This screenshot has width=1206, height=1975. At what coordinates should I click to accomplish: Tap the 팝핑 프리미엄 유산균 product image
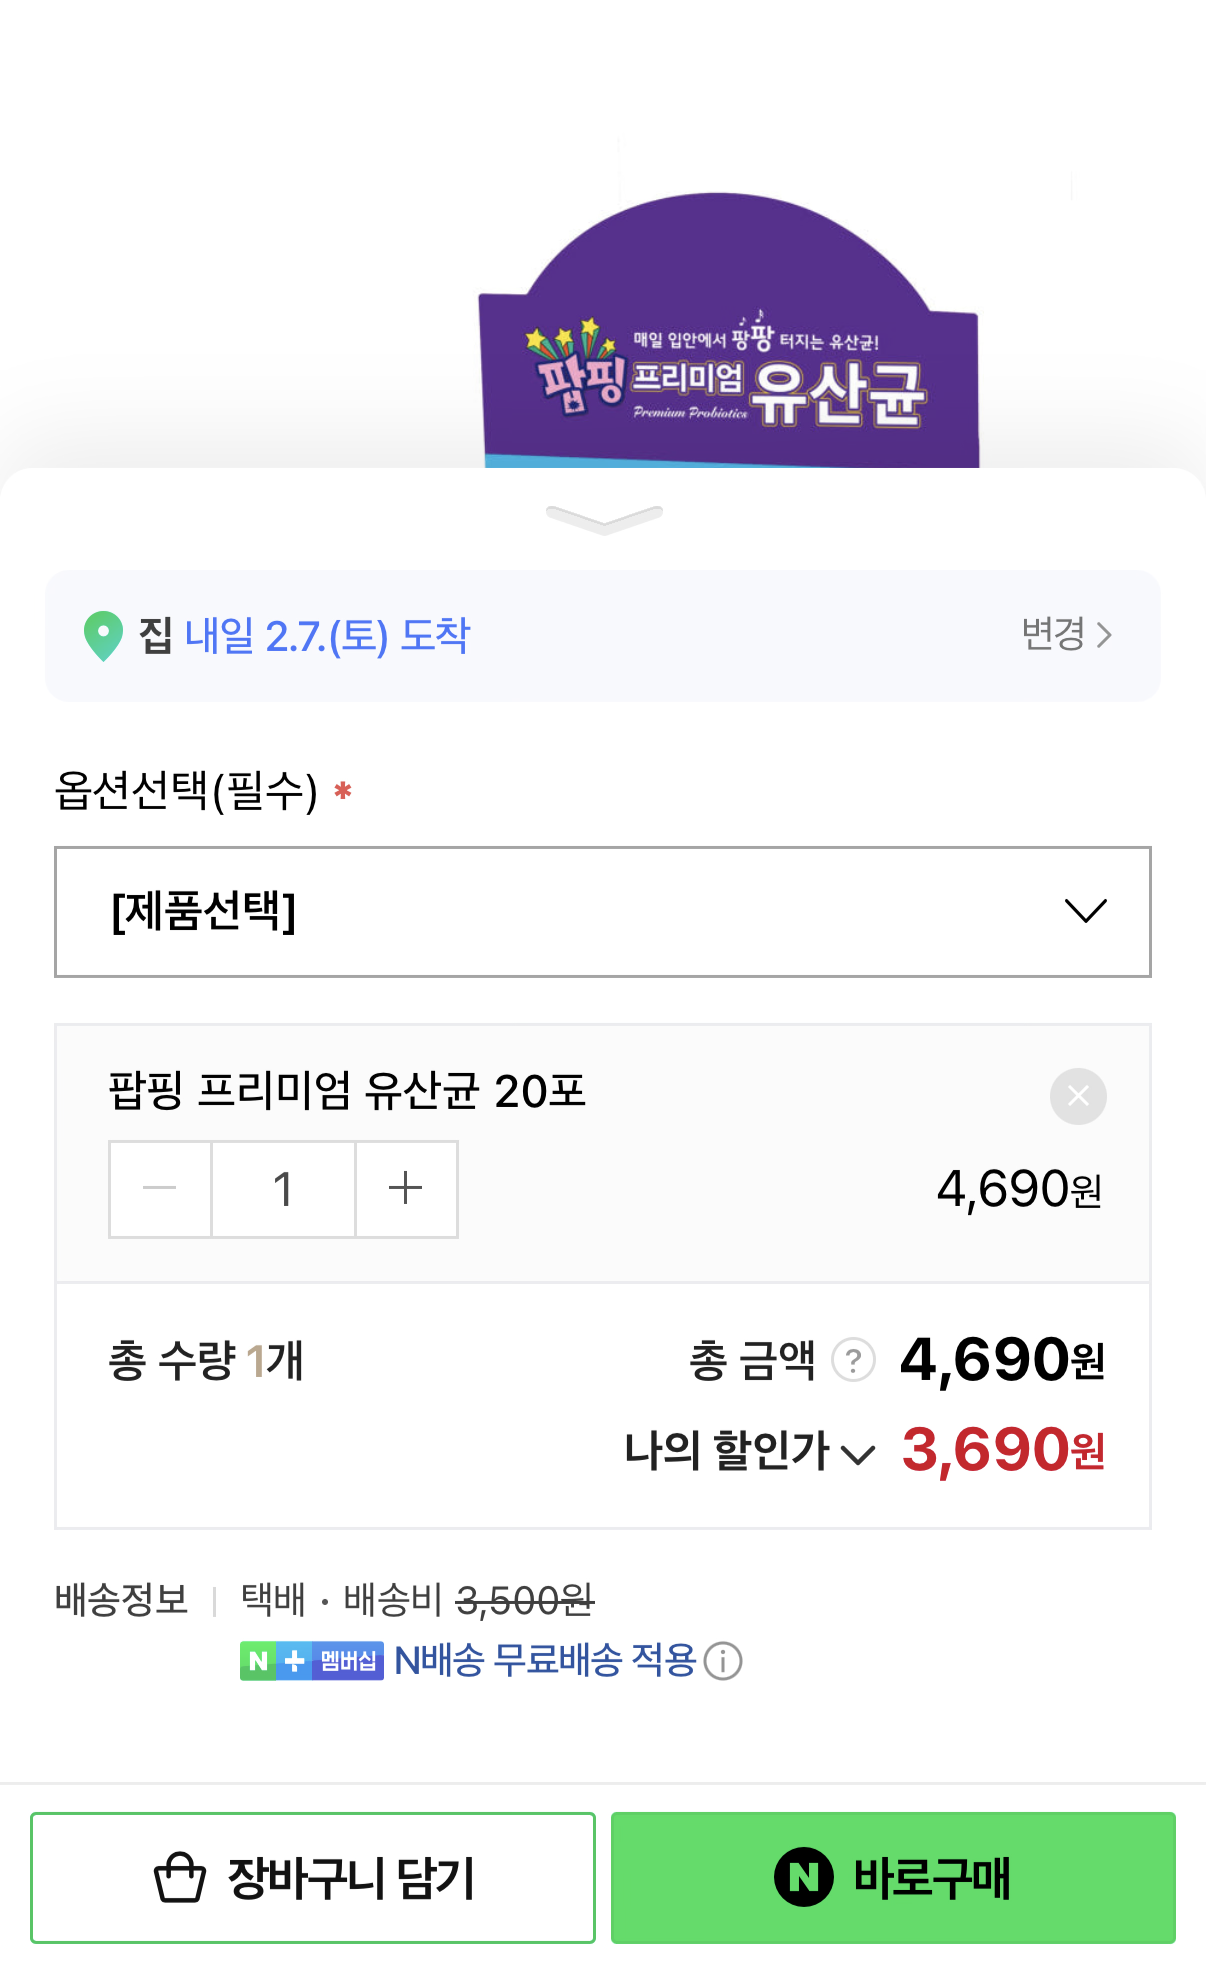point(728,330)
